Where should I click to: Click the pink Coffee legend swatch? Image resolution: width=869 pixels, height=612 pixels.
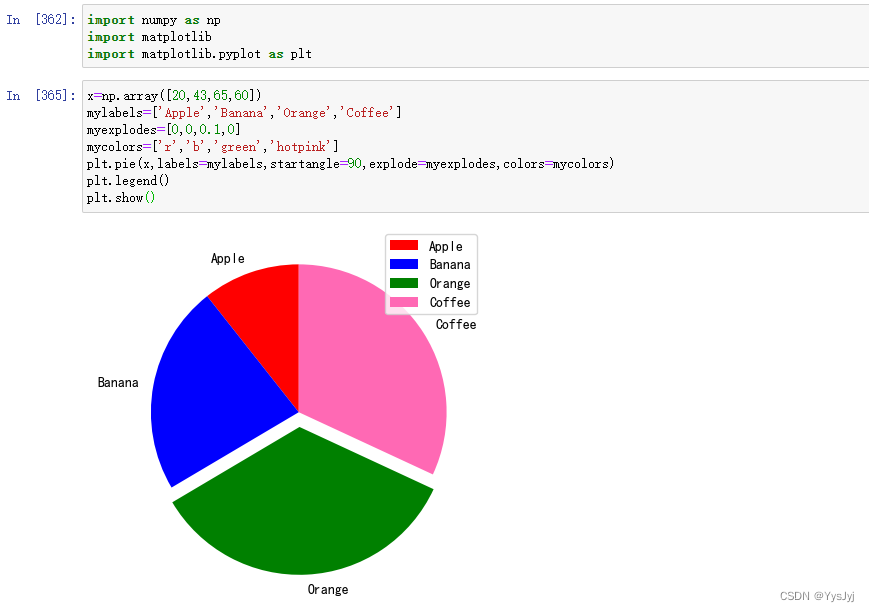click(x=404, y=302)
